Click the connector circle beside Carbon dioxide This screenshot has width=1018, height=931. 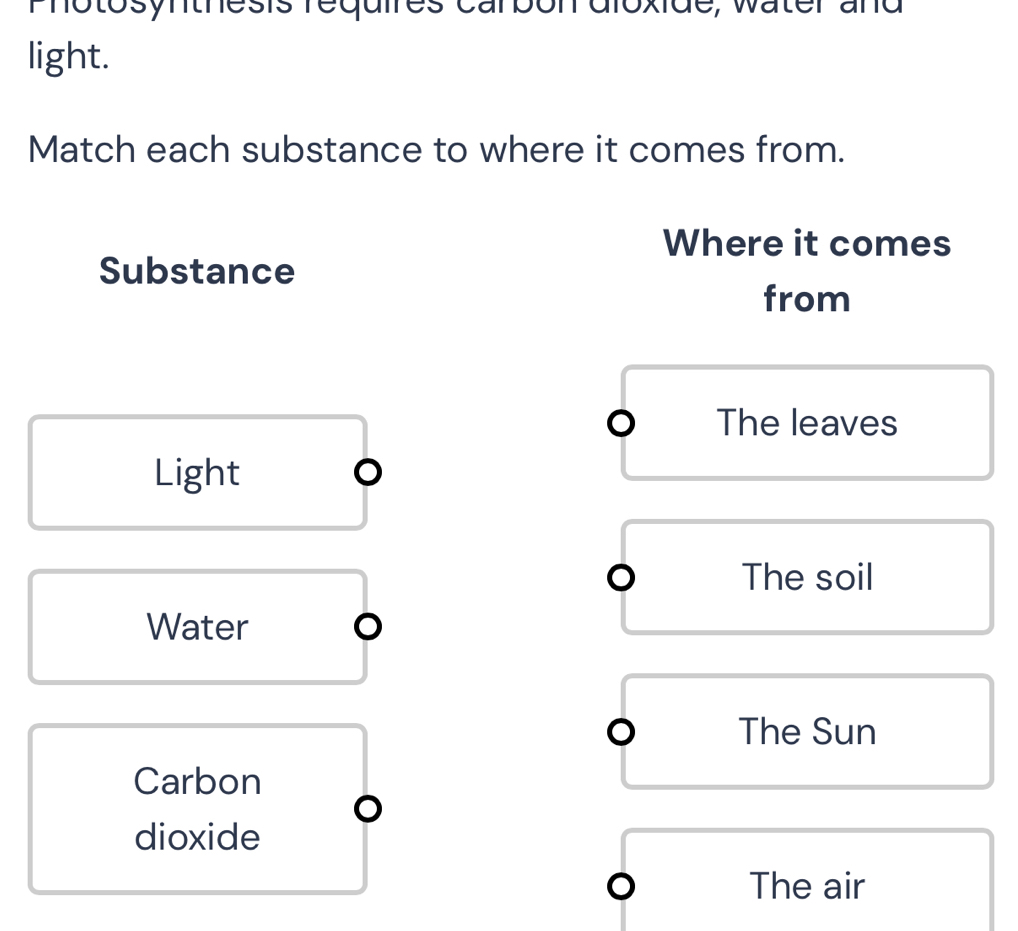[x=368, y=807]
